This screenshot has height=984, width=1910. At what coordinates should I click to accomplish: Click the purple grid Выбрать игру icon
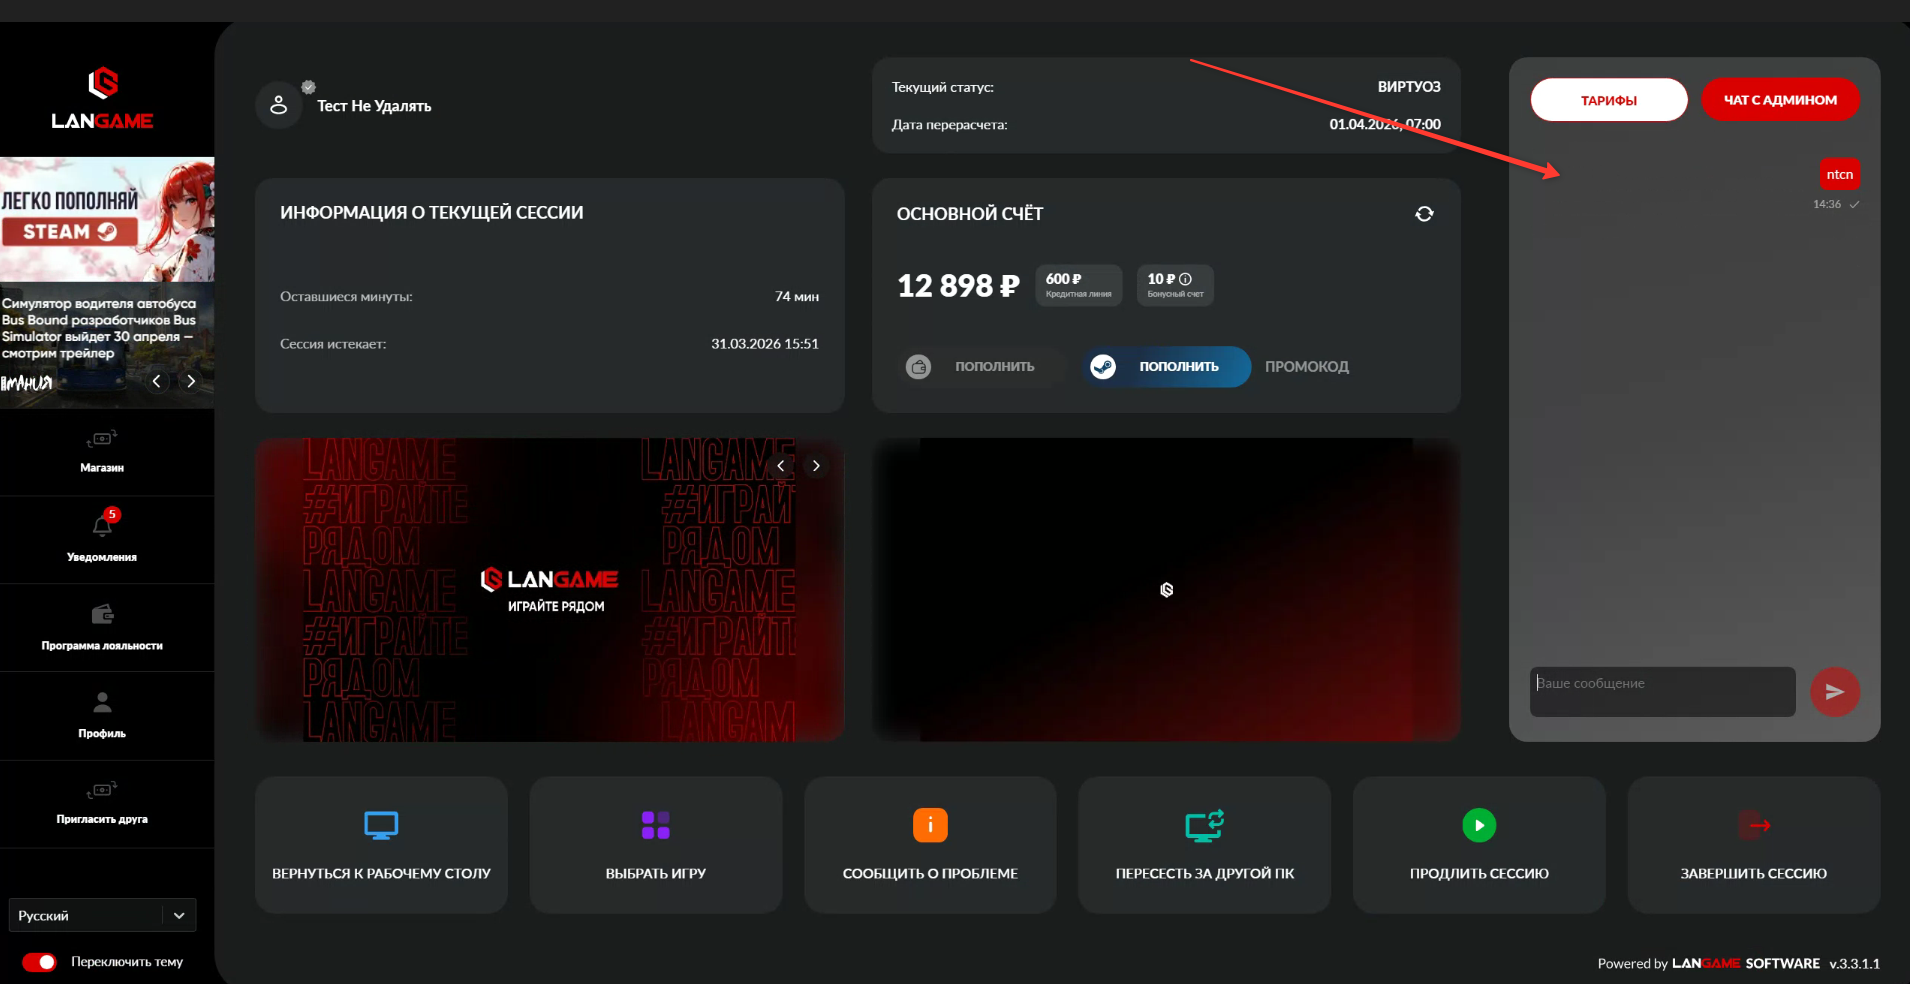656,825
